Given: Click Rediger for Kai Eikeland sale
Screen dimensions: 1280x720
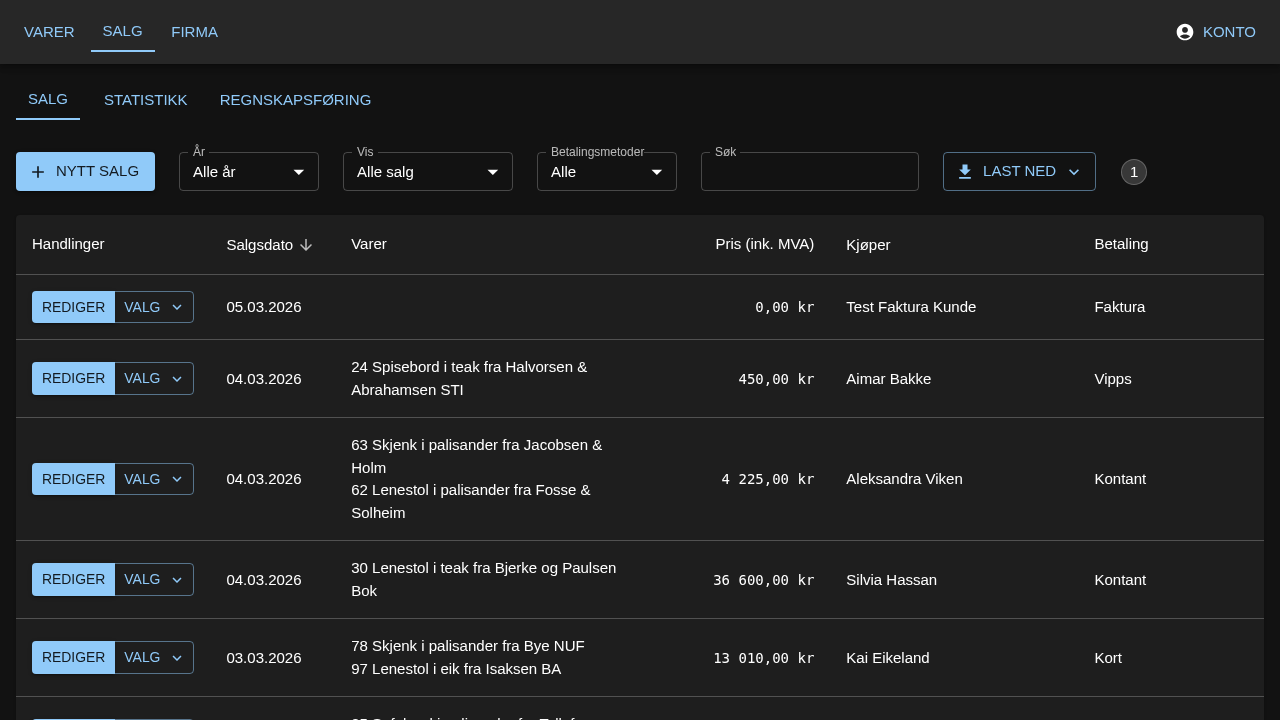Looking at the screenshot, I should click(73, 658).
